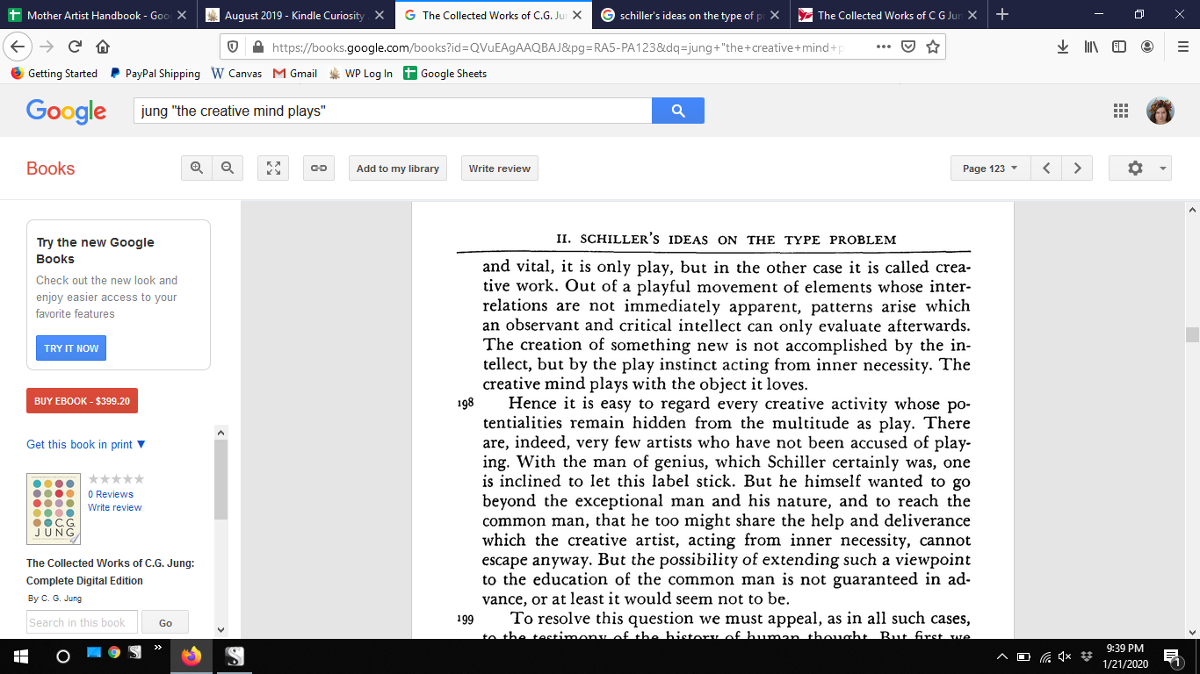
Task: Click the Search in this book field
Action: [x=82, y=622]
